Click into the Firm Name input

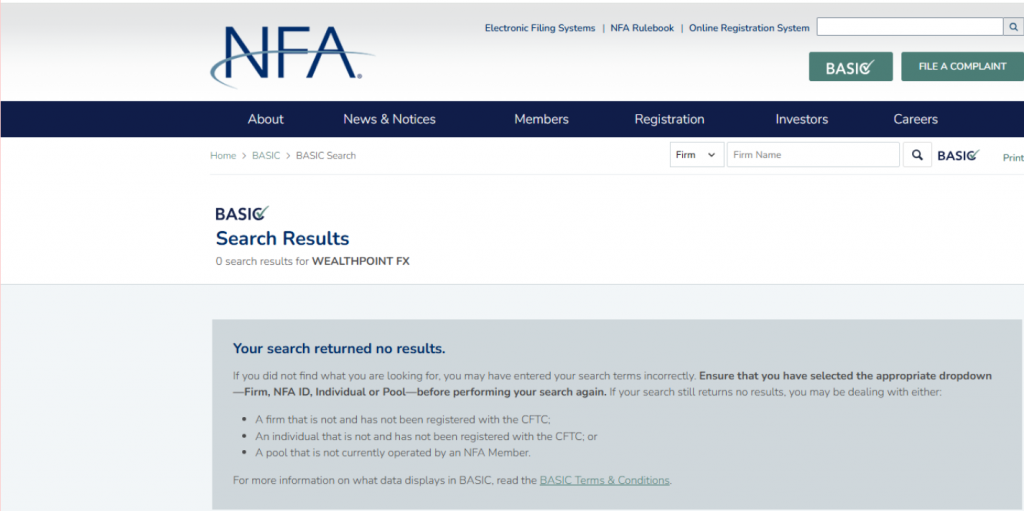(x=813, y=155)
